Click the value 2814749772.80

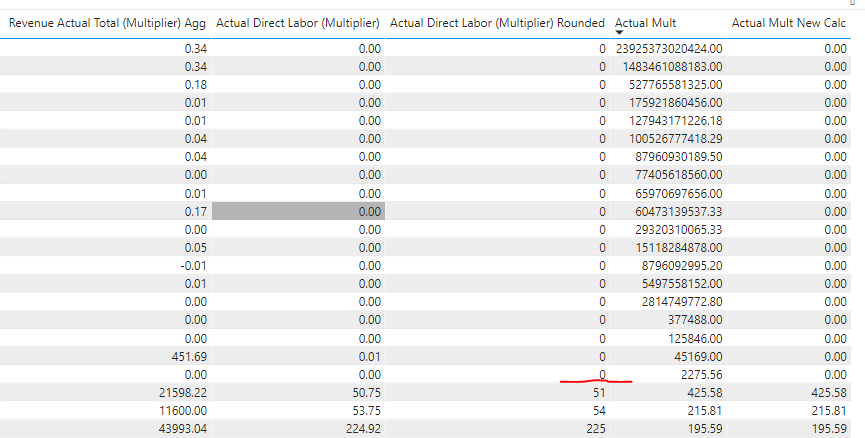(x=682, y=302)
